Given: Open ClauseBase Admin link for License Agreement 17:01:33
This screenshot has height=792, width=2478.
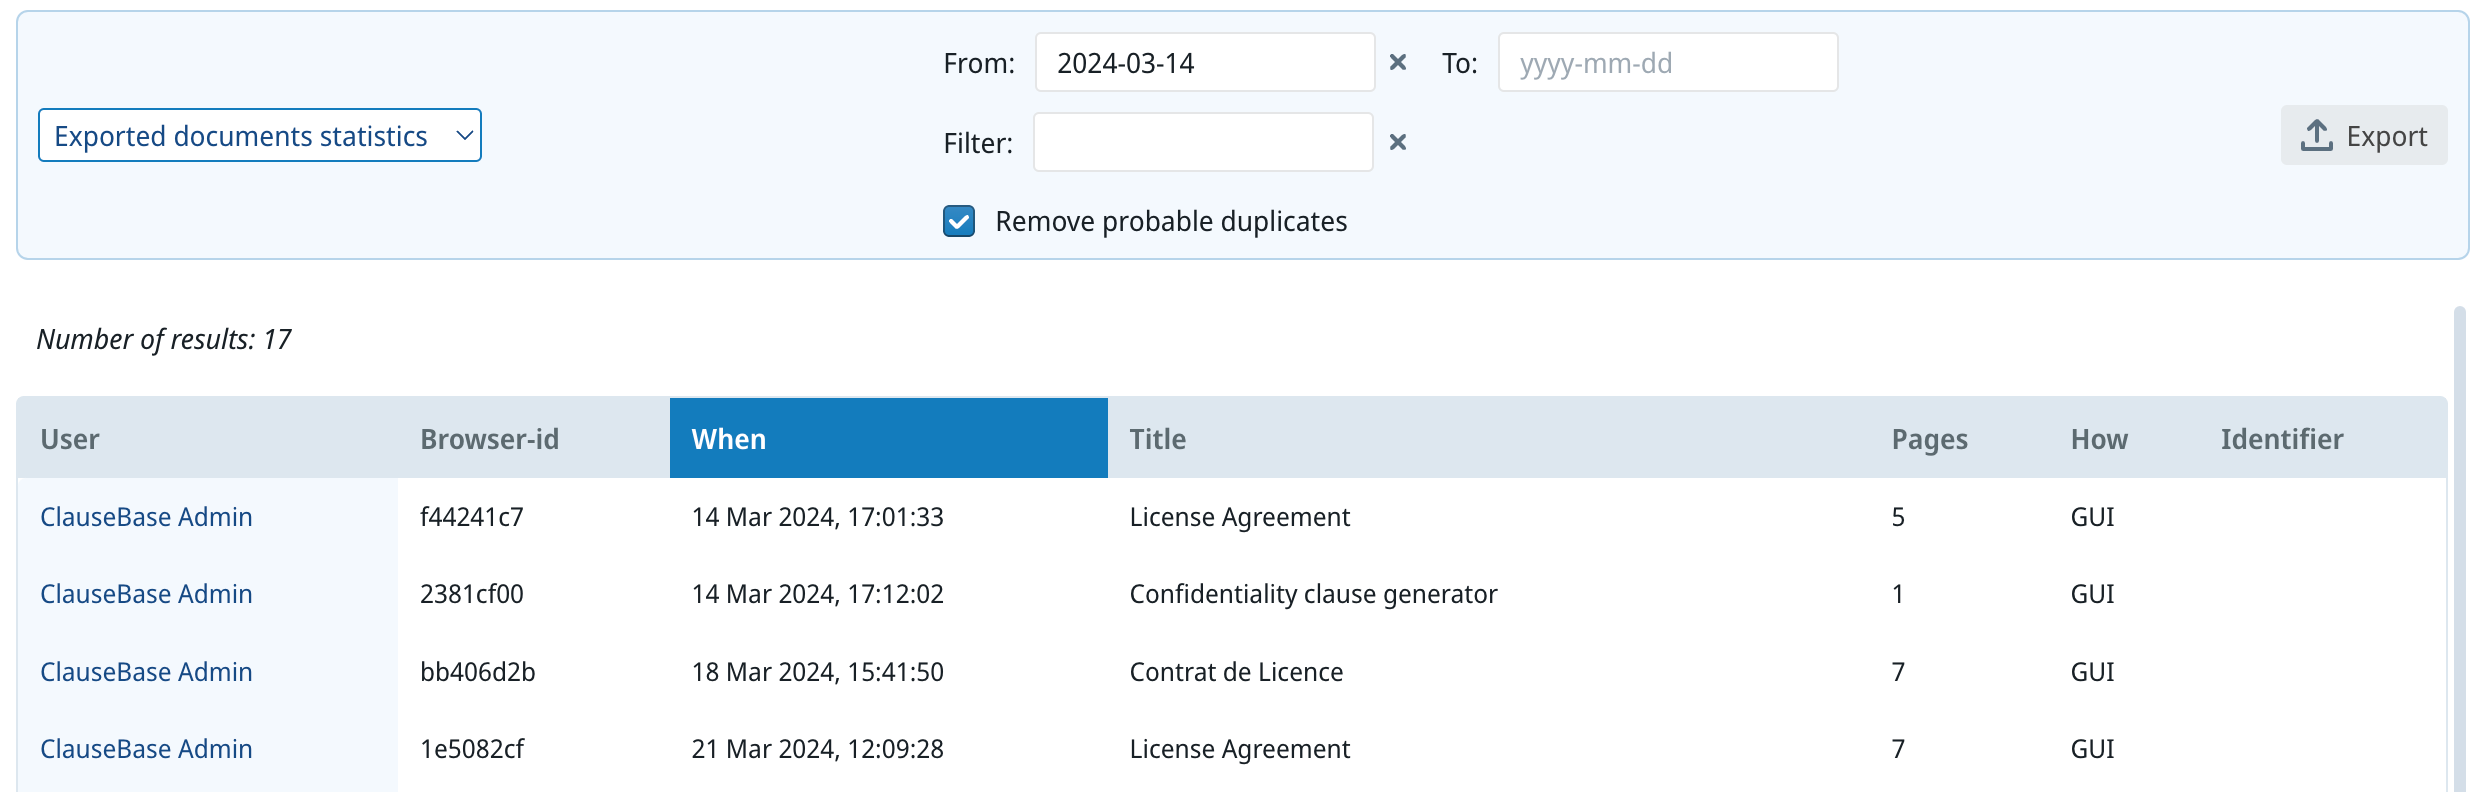Looking at the screenshot, I should pyautogui.click(x=146, y=517).
